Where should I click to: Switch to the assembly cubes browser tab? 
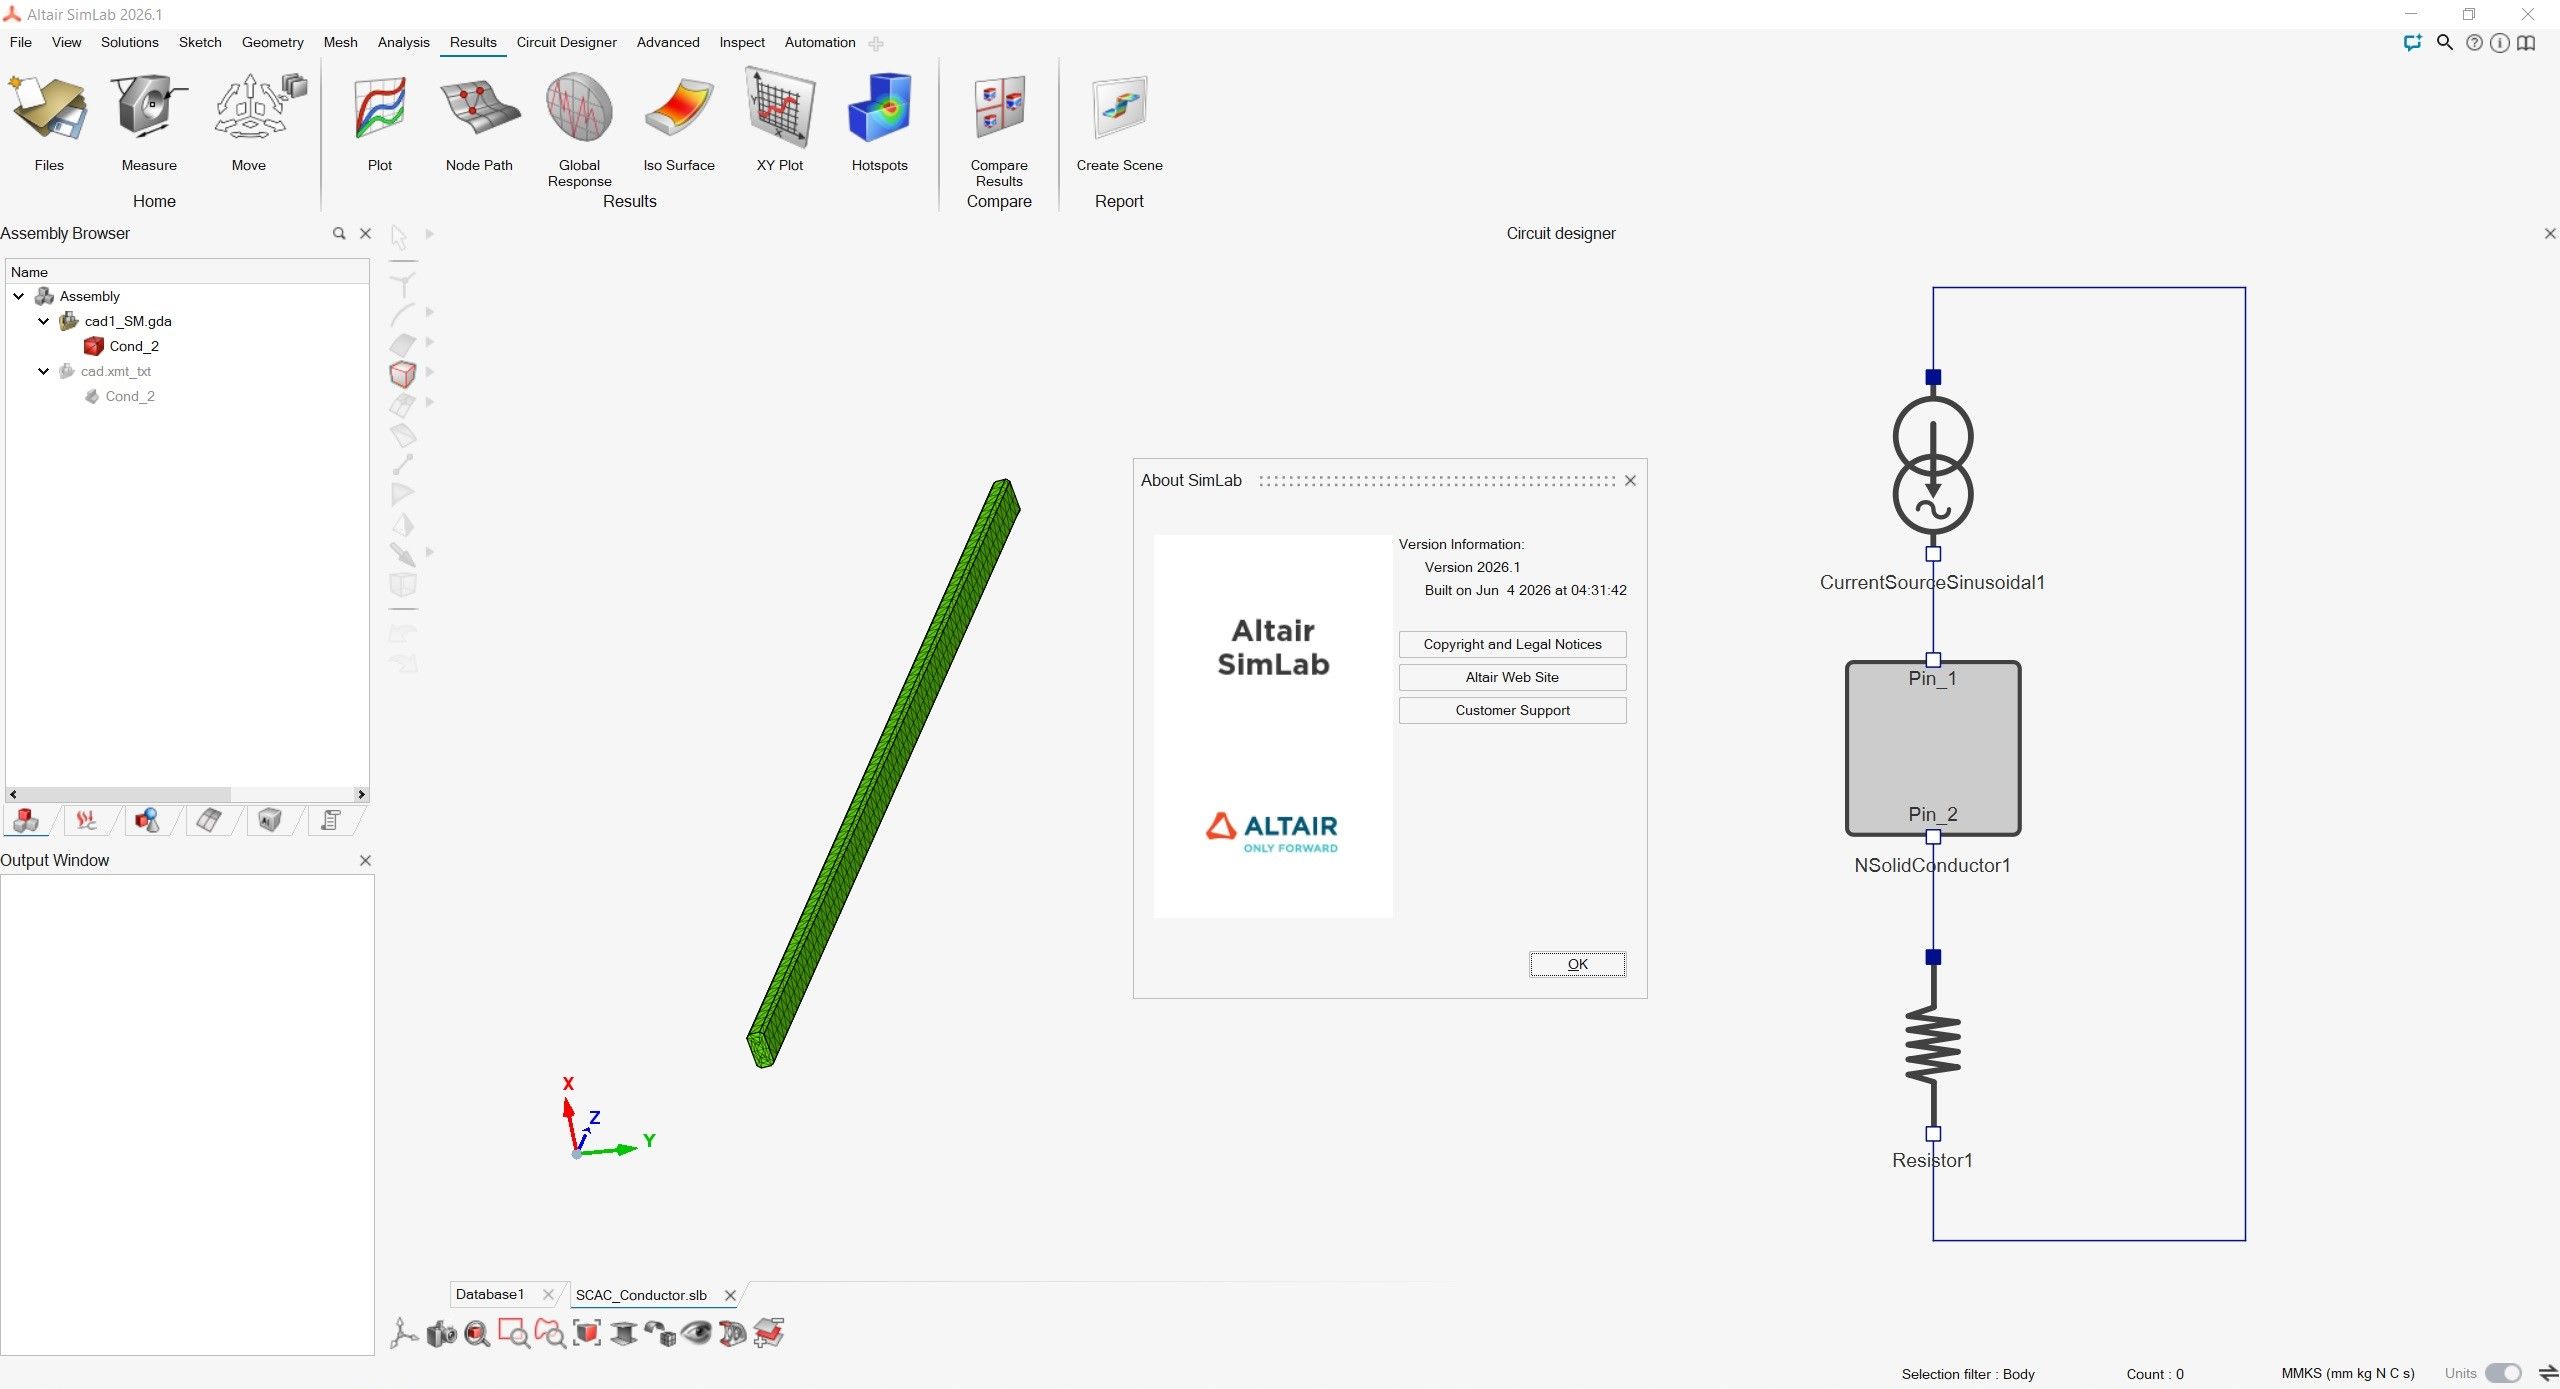point(26,821)
